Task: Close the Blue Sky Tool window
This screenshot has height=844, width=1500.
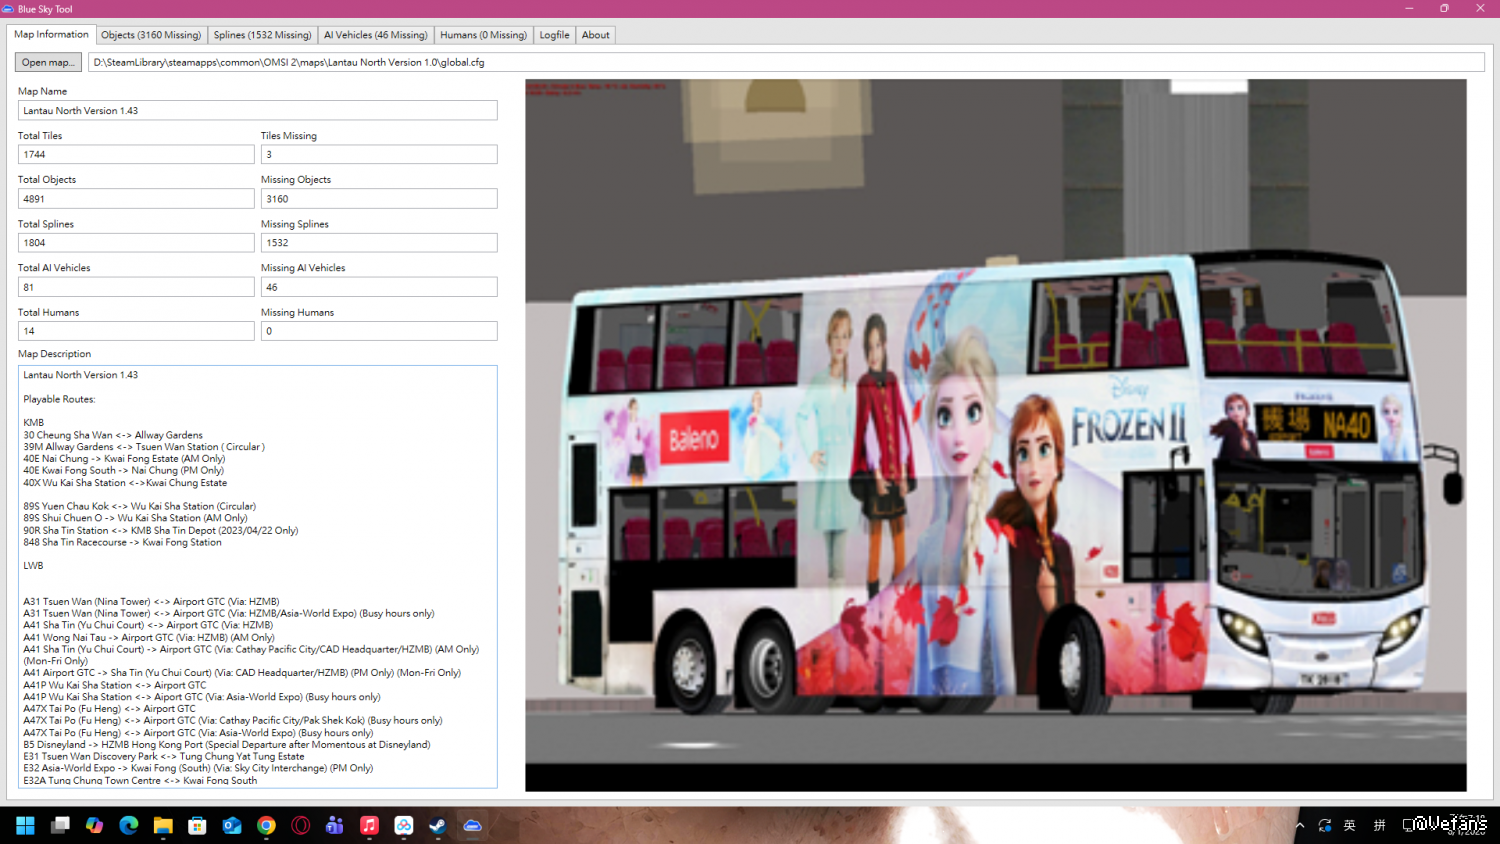Action: click(1481, 8)
